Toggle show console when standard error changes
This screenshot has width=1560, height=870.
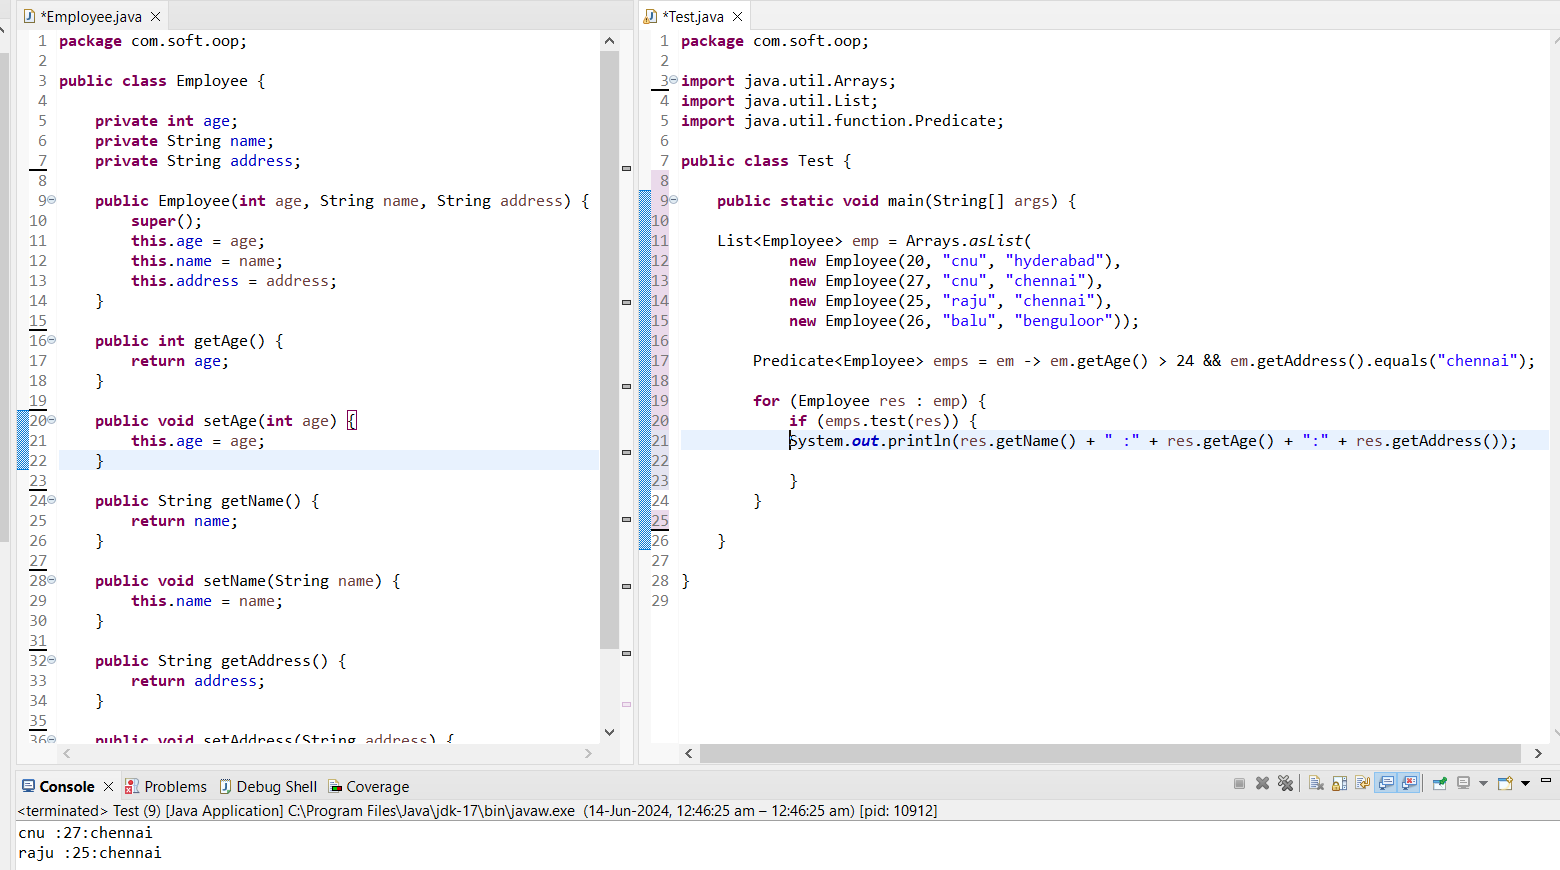coord(1410,784)
